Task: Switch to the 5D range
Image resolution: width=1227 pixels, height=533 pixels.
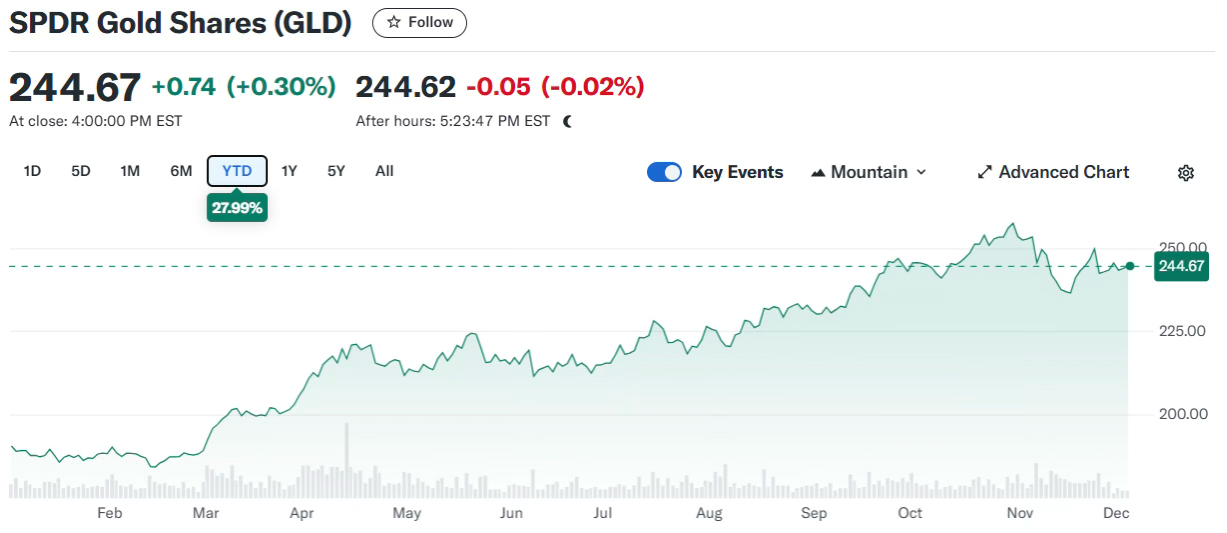Action: click(x=81, y=171)
